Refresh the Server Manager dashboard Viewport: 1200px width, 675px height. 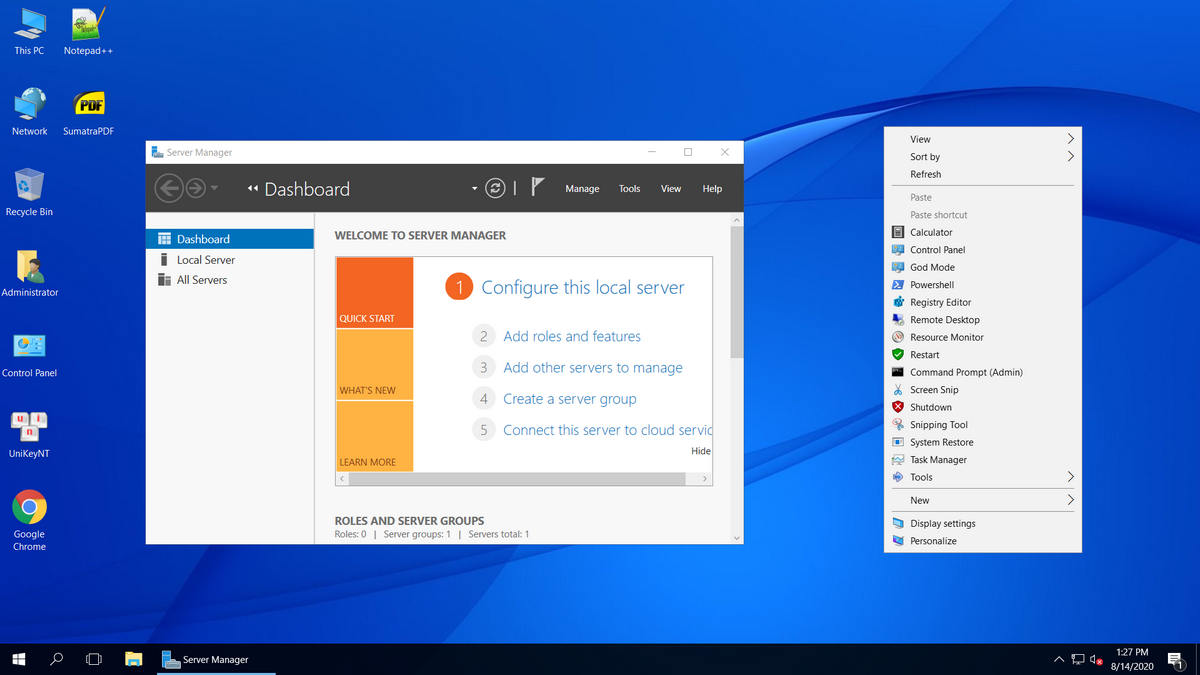(495, 188)
